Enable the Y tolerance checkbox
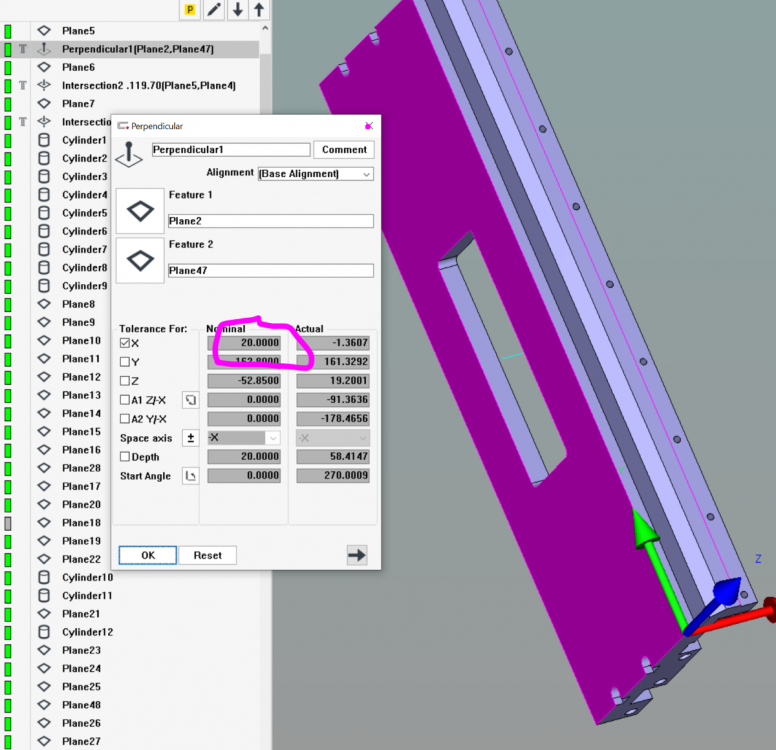 [x=125, y=362]
